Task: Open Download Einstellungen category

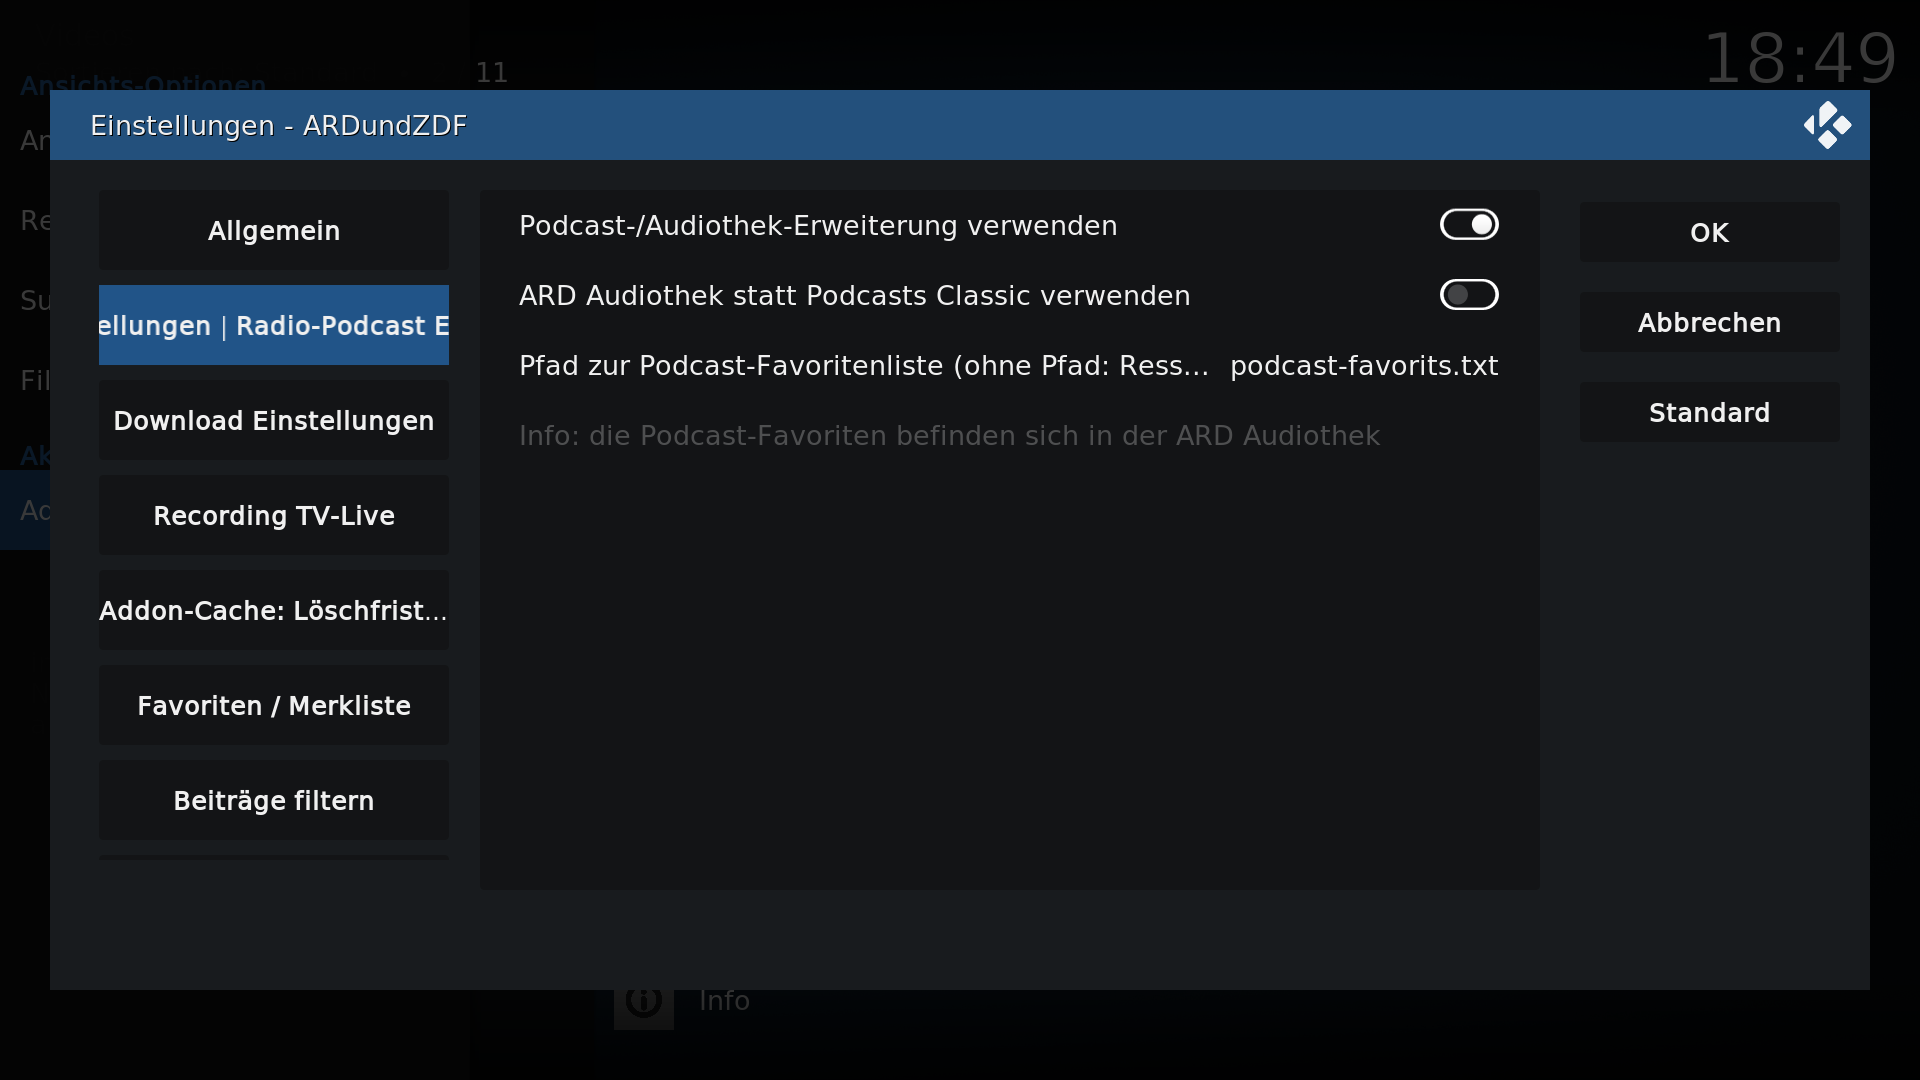Action: (x=274, y=421)
